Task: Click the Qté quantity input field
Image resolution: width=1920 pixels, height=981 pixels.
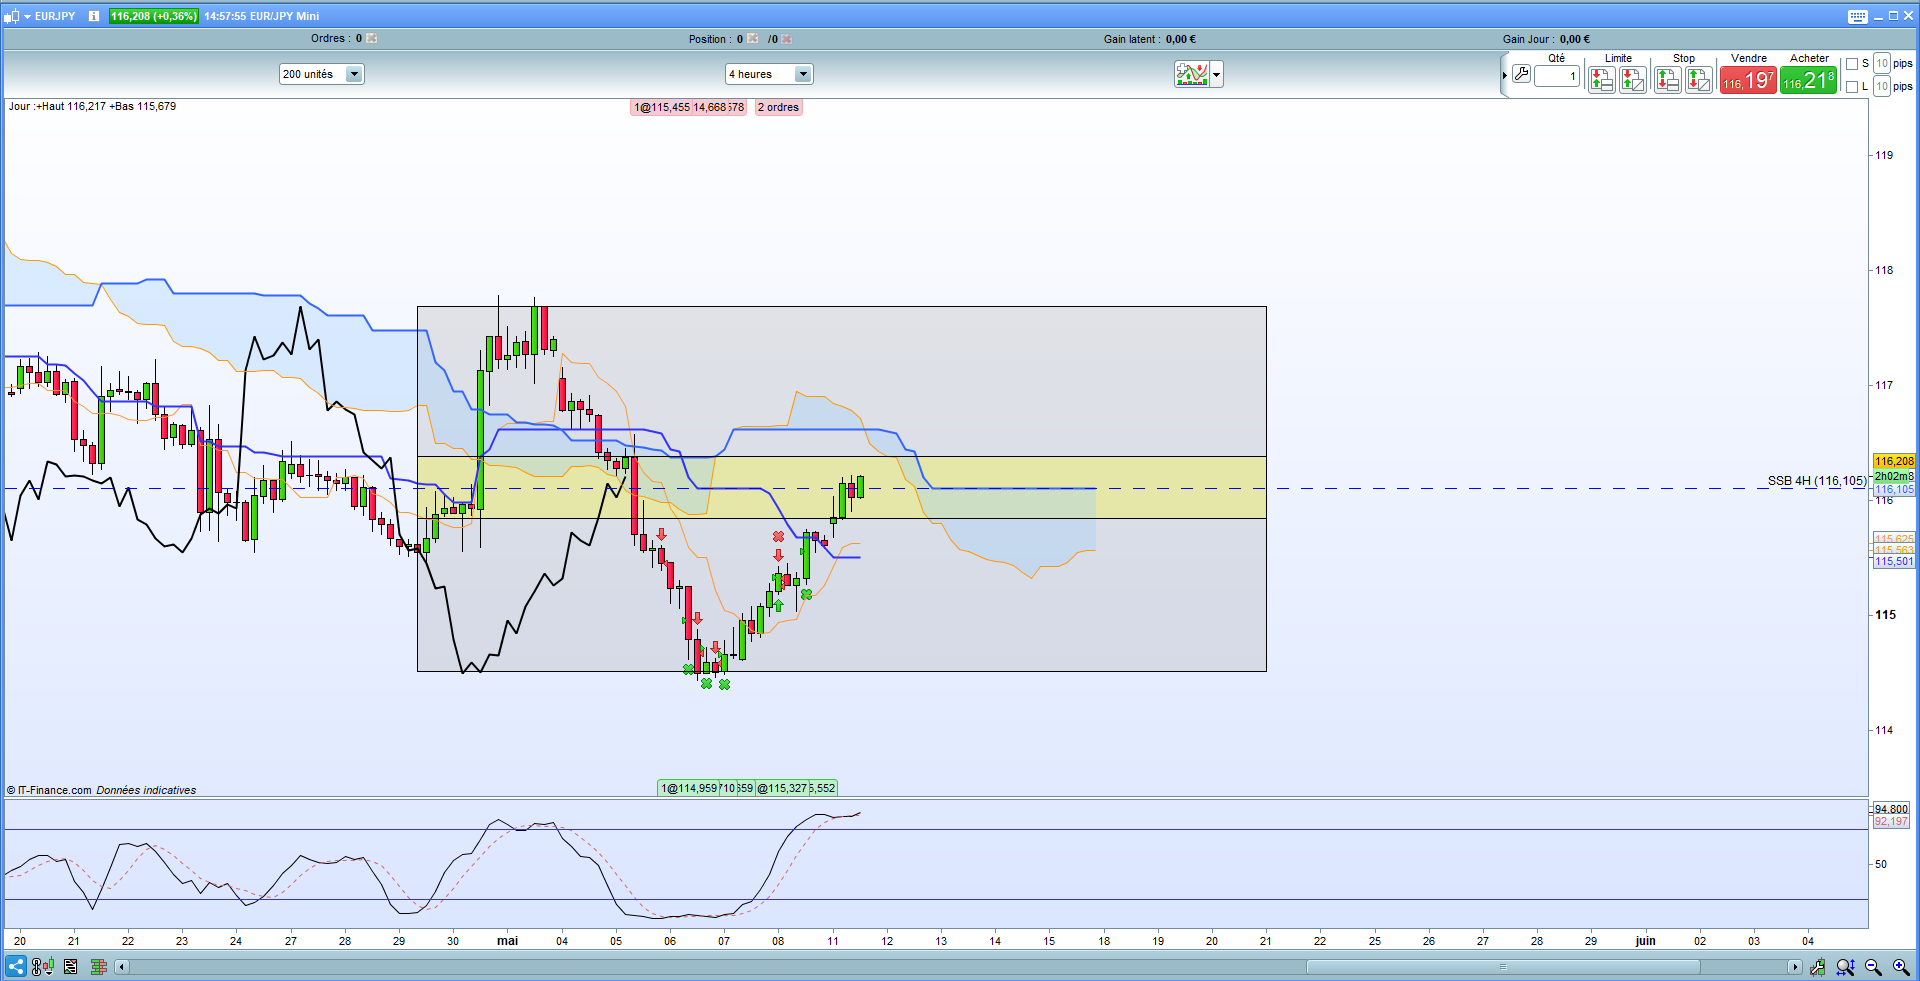Action: (x=1557, y=76)
